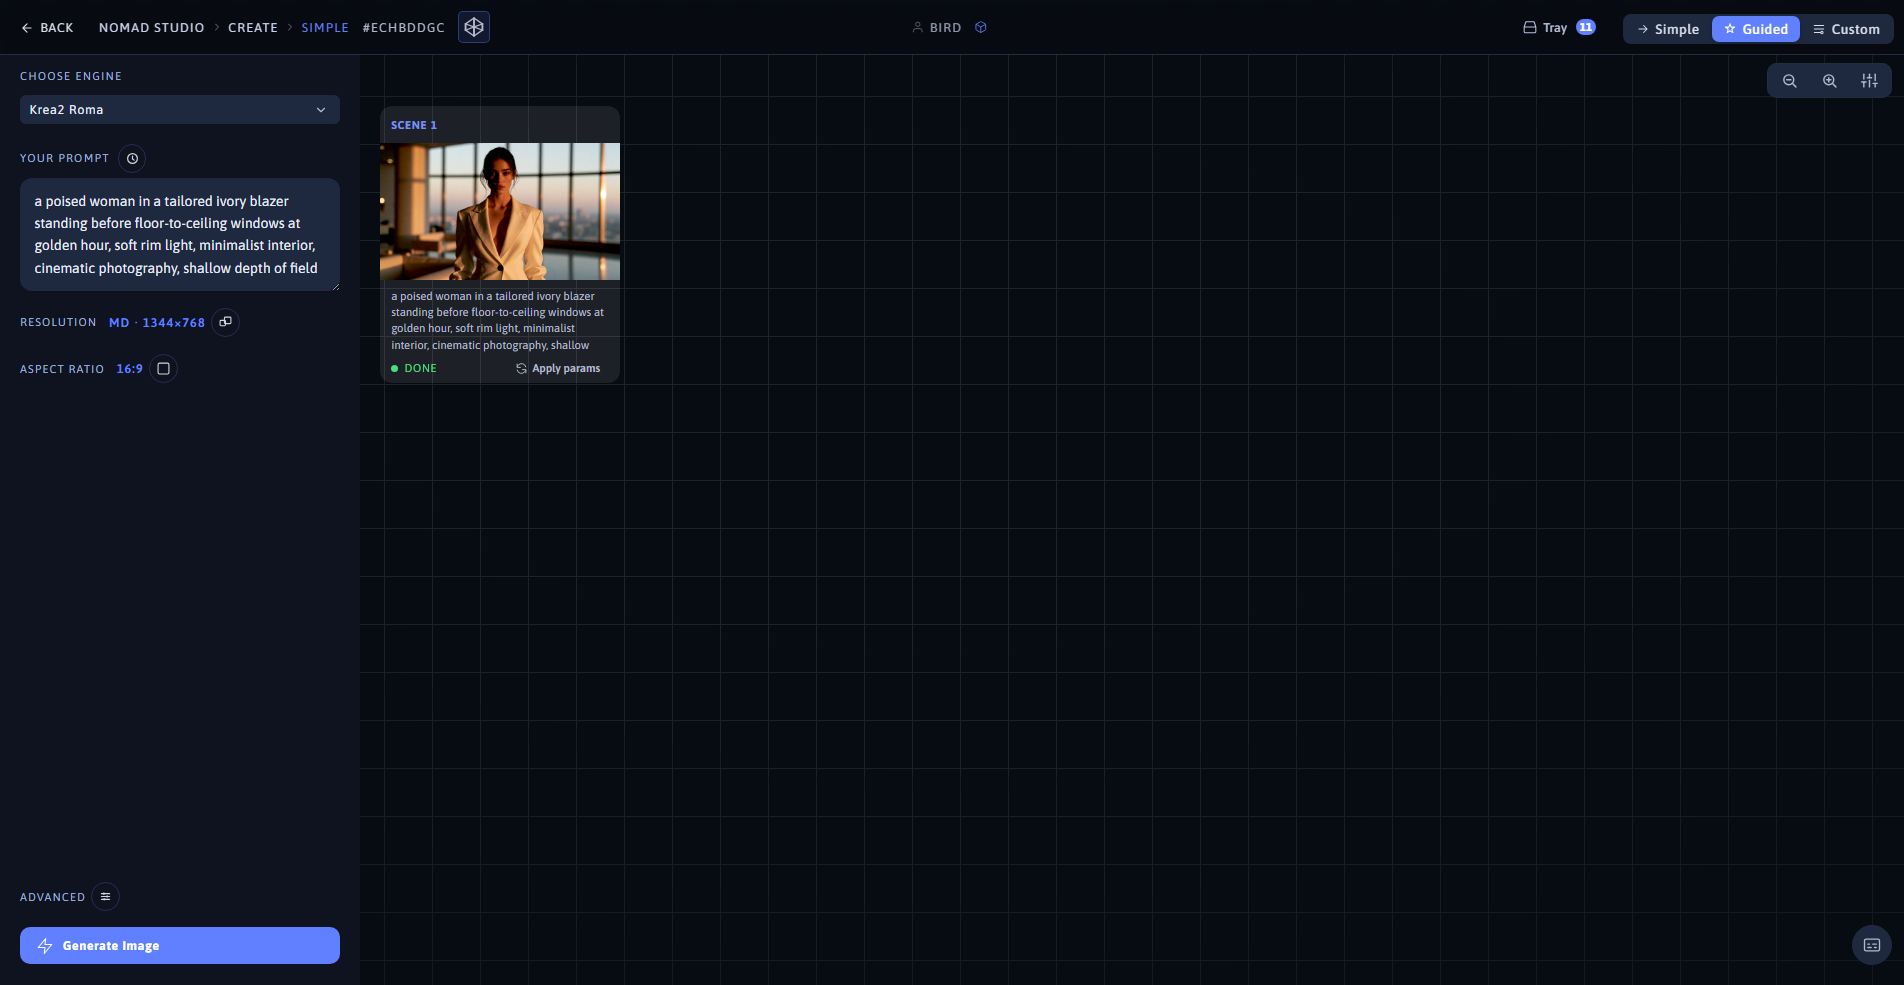Open canvas settings sliders icon
This screenshot has height=985, width=1904.
coord(1869,81)
